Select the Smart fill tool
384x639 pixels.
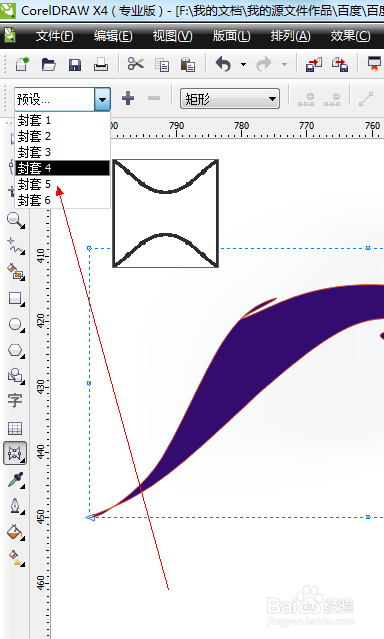[15, 272]
